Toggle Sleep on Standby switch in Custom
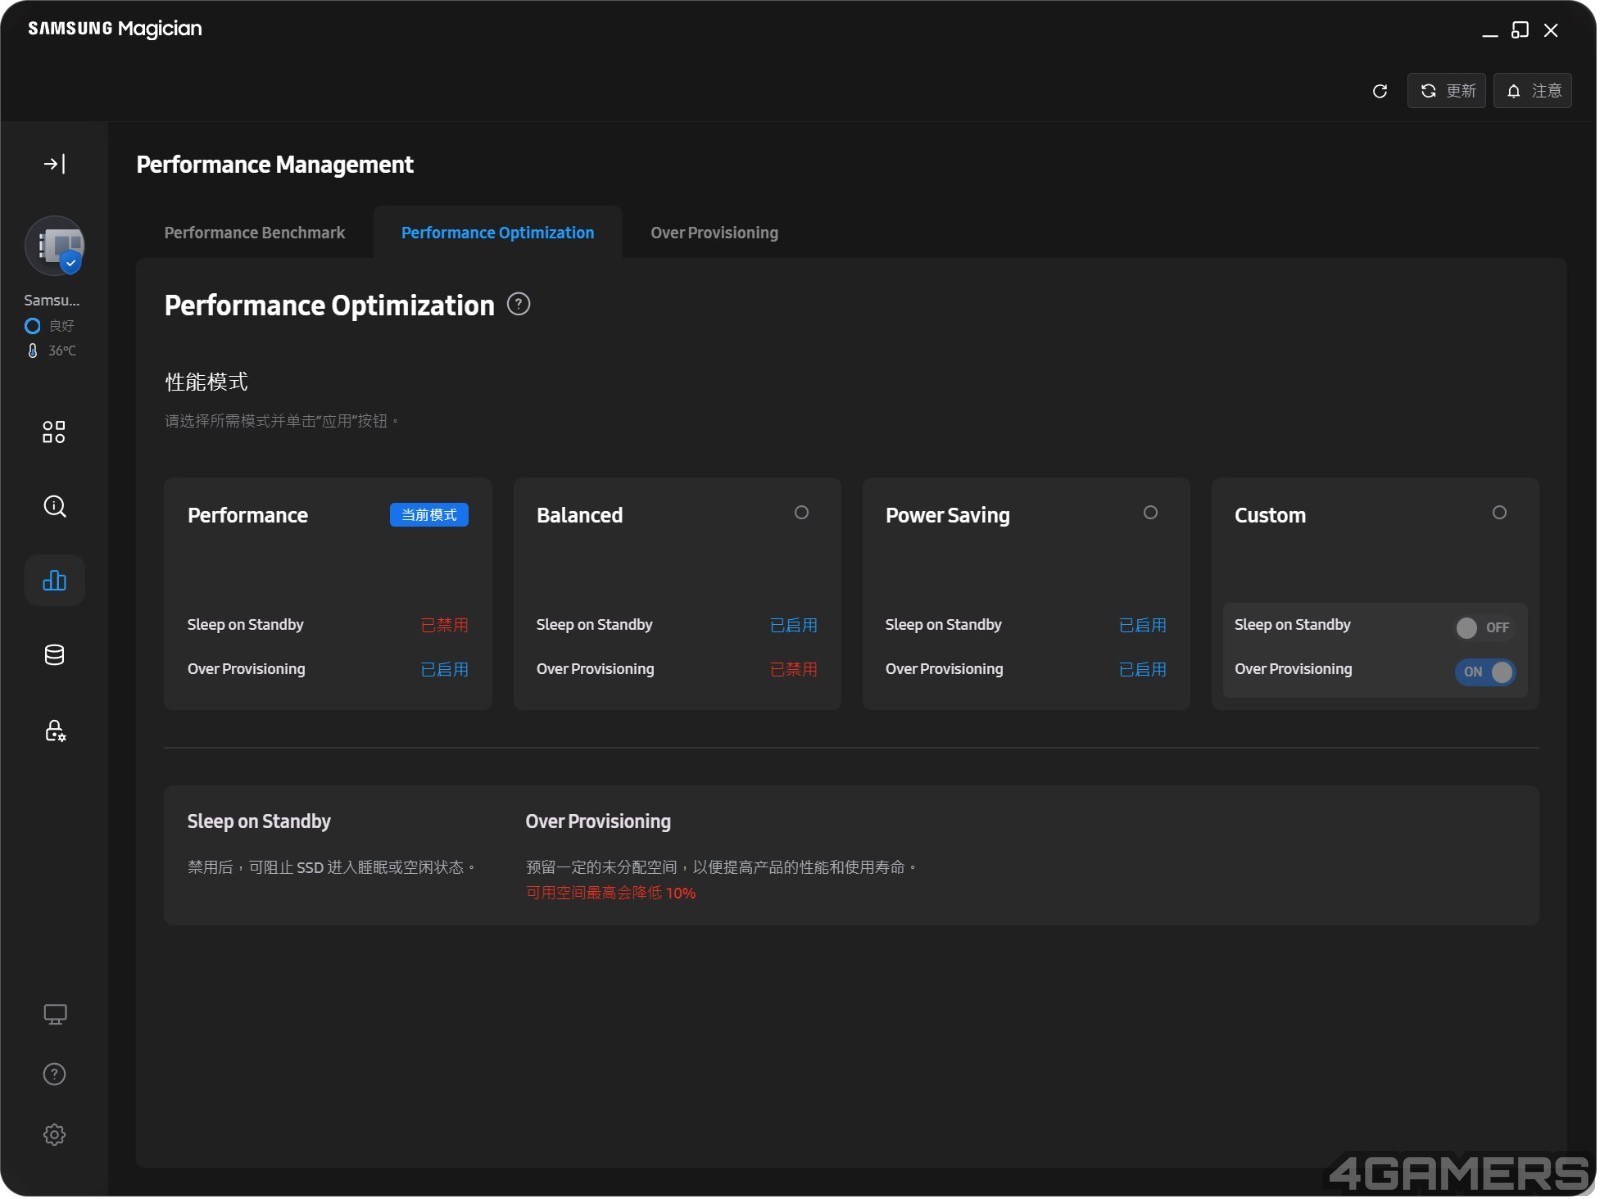The image size is (1600, 1199). tap(1483, 628)
